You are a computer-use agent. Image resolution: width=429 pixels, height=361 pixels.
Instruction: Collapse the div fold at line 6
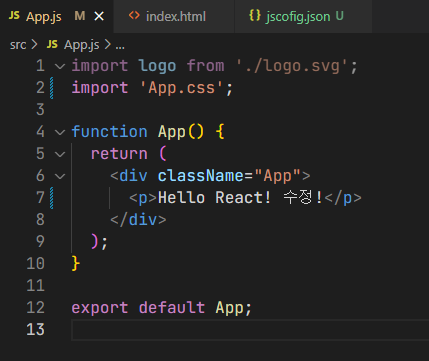(x=60, y=176)
